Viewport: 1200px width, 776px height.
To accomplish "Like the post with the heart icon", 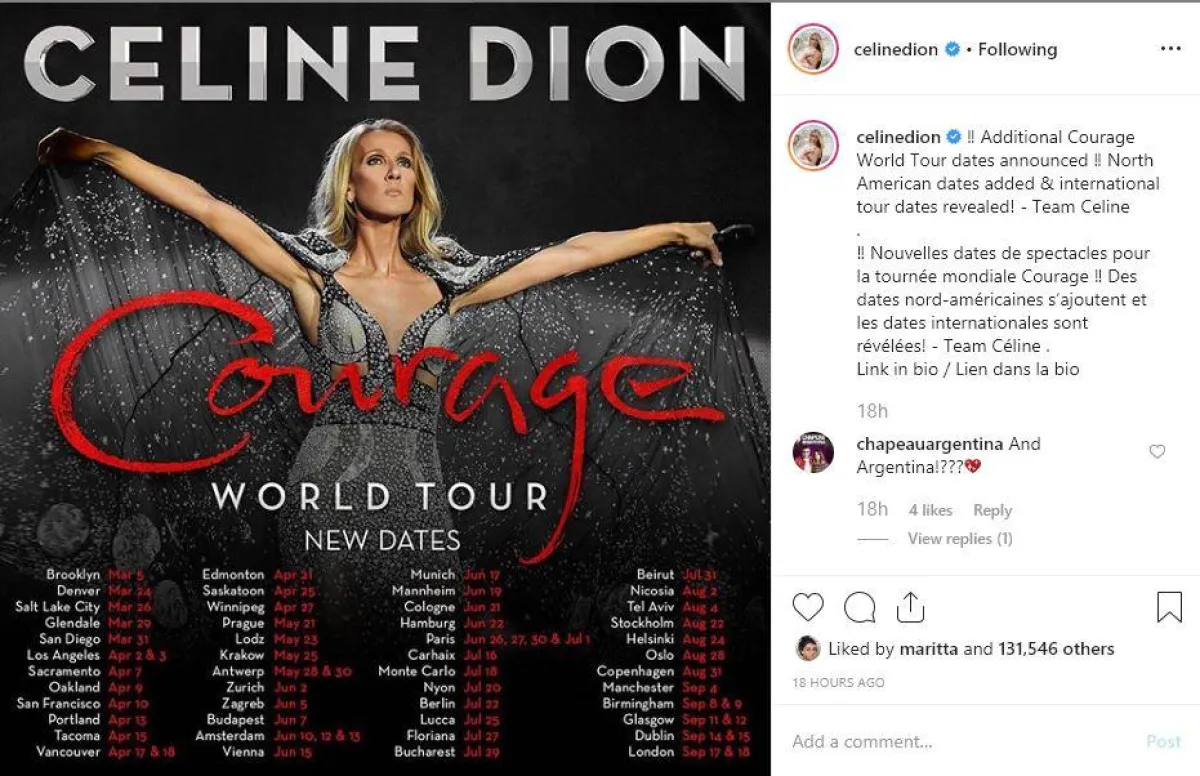I will pos(808,607).
